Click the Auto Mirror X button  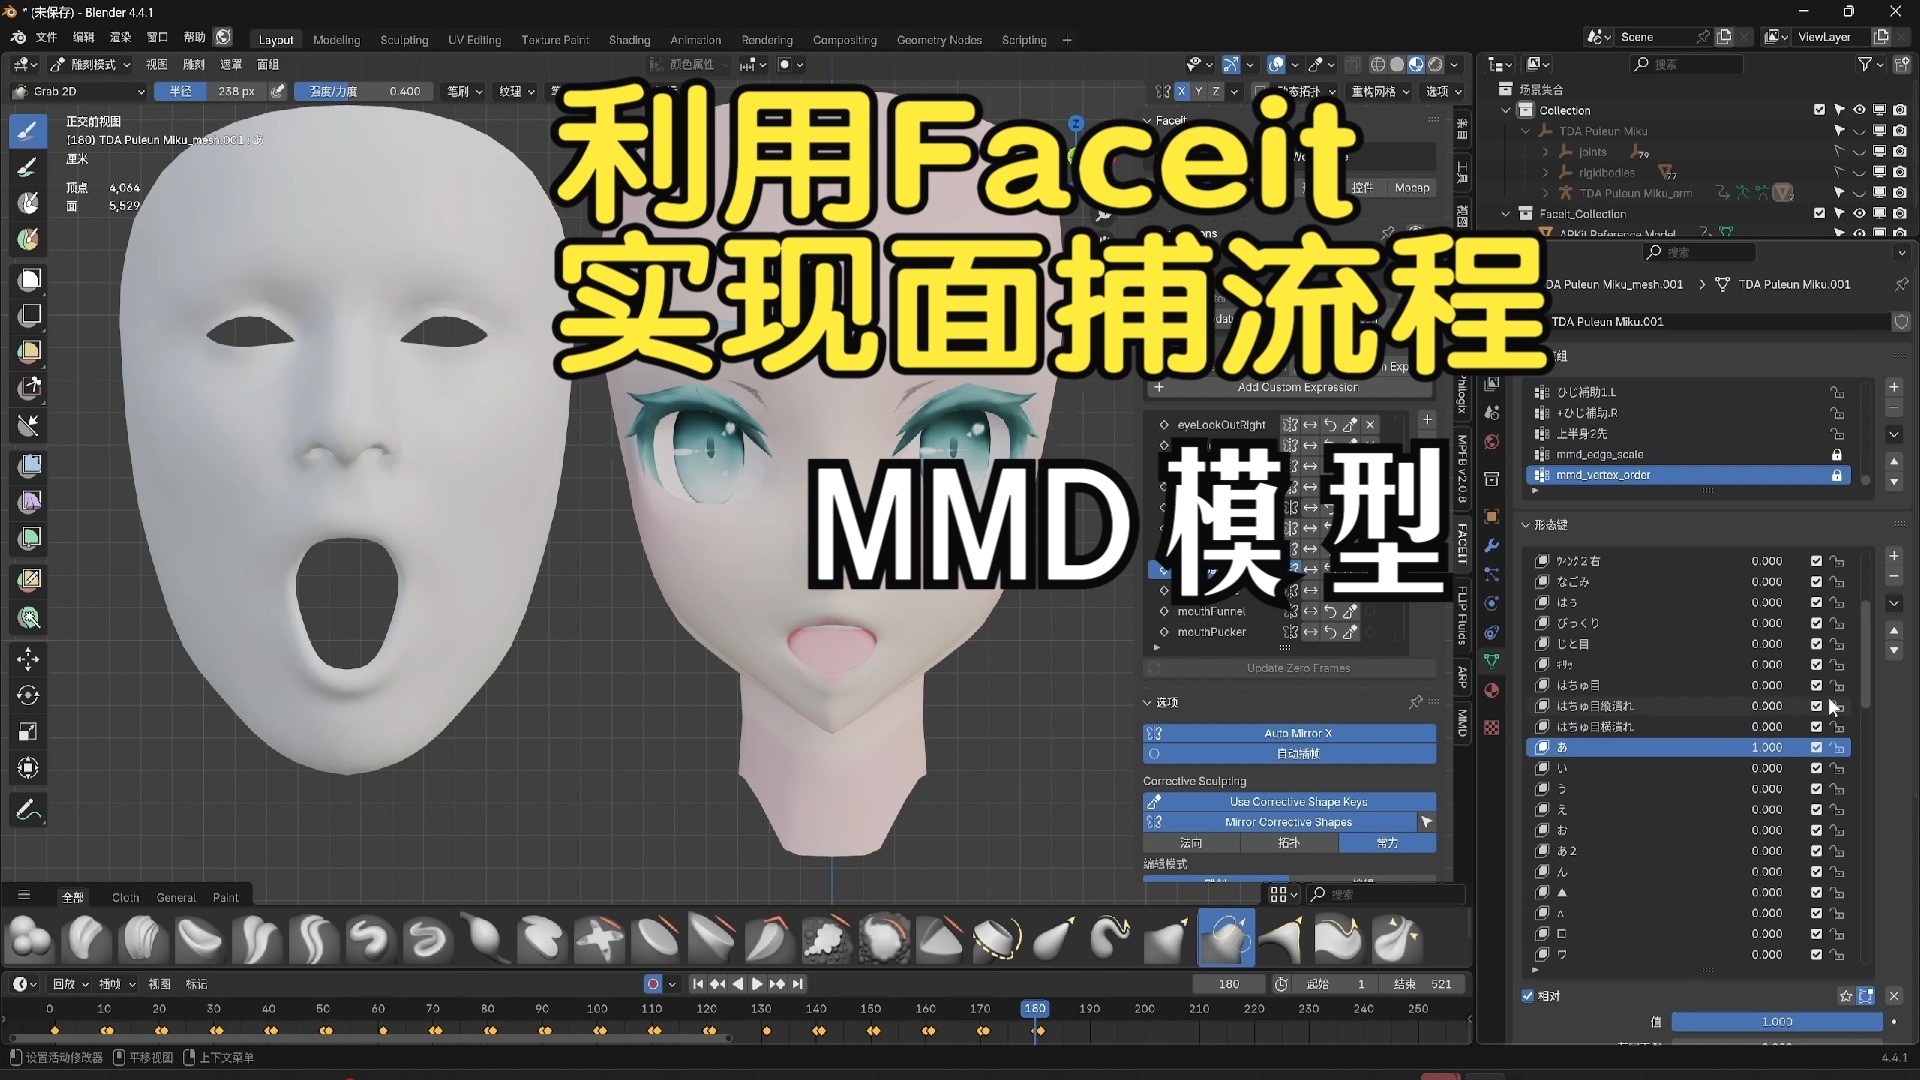pyautogui.click(x=1290, y=733)
